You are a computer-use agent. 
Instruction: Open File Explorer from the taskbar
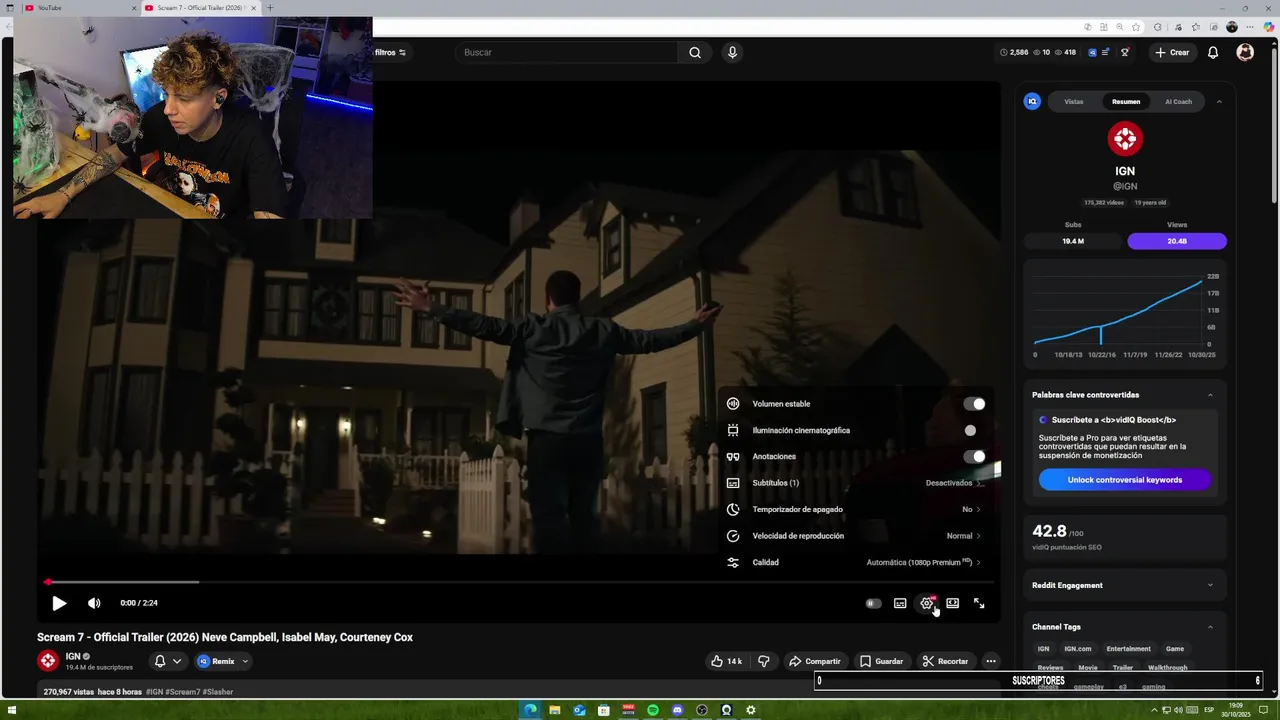pos(555,710)
